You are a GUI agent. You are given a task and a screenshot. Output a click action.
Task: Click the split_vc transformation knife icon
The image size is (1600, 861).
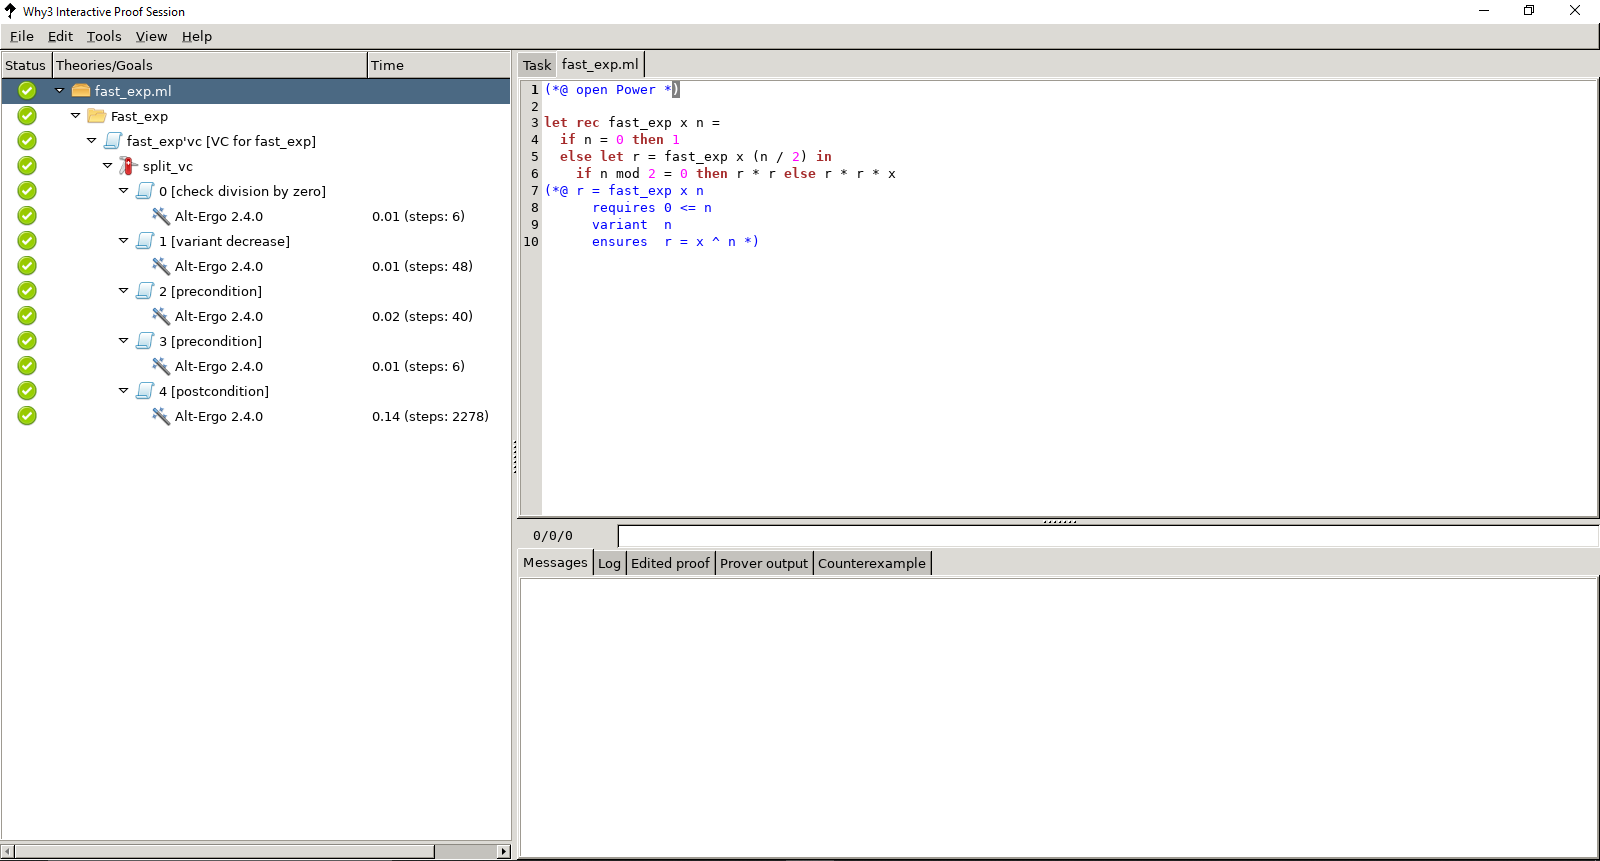128,166
